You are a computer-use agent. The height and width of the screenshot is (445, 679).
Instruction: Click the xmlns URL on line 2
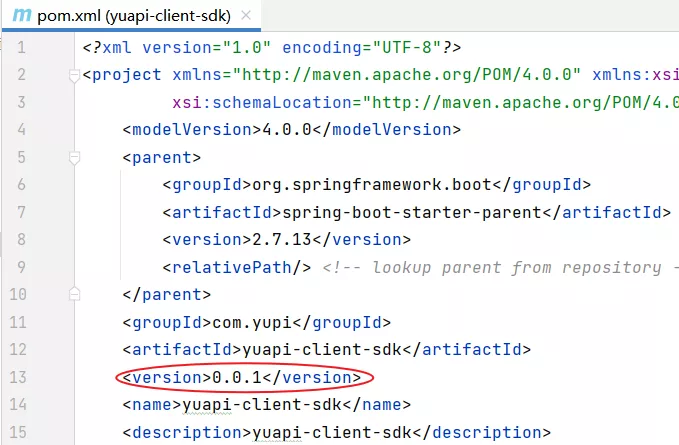tap(407, 75)
